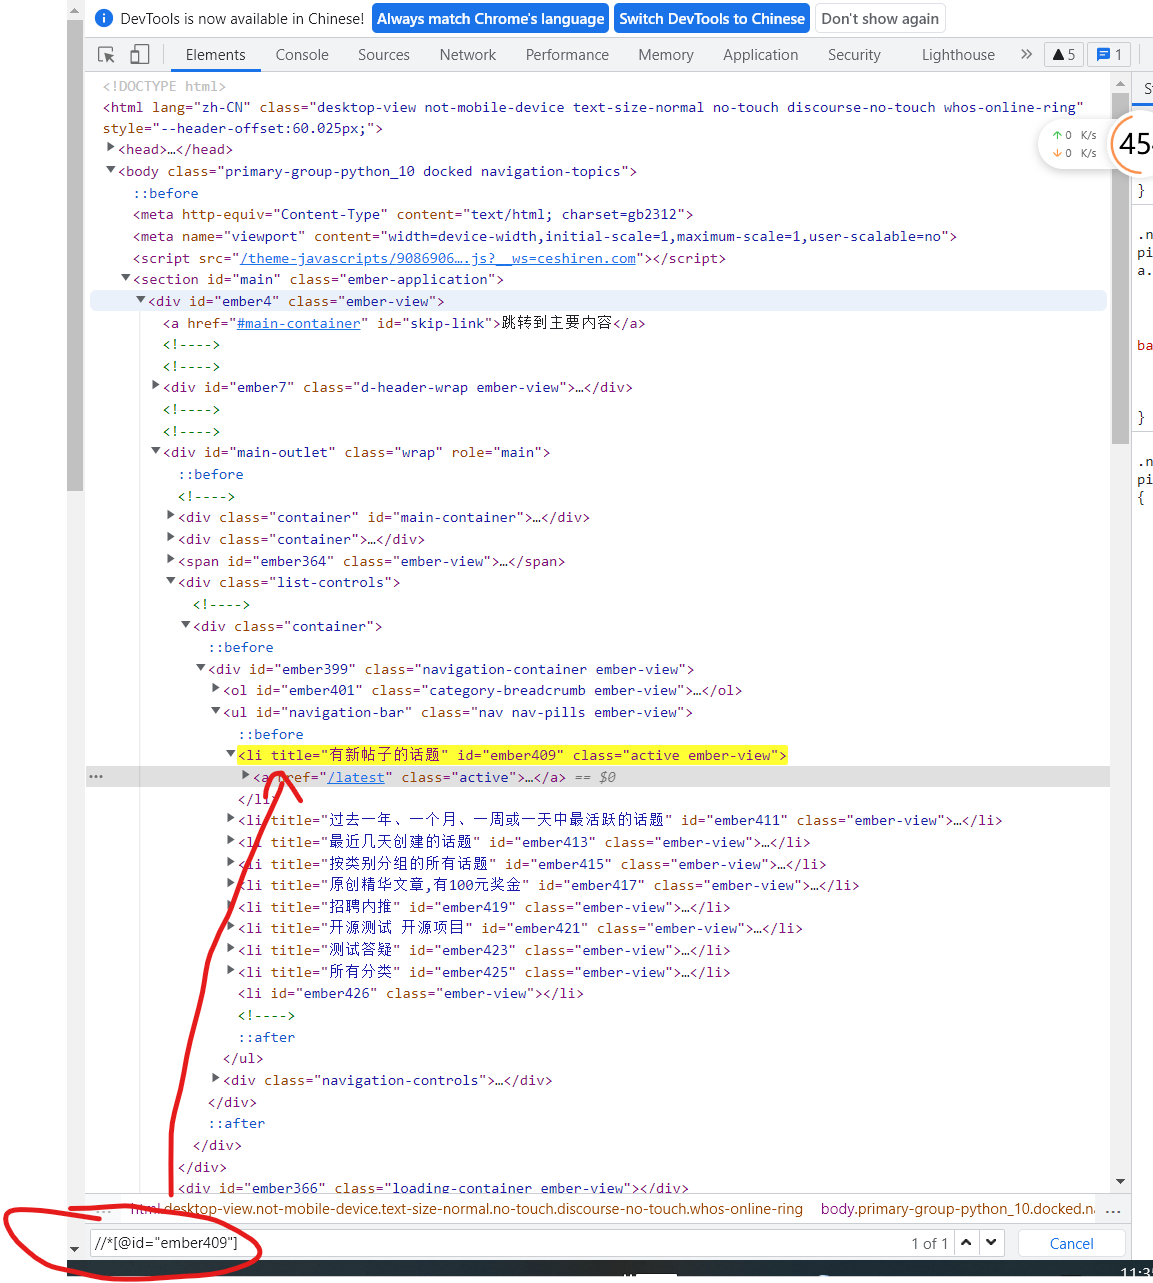Collapse the div ember4 node
1153x1283 pixels.
(140, 300)
